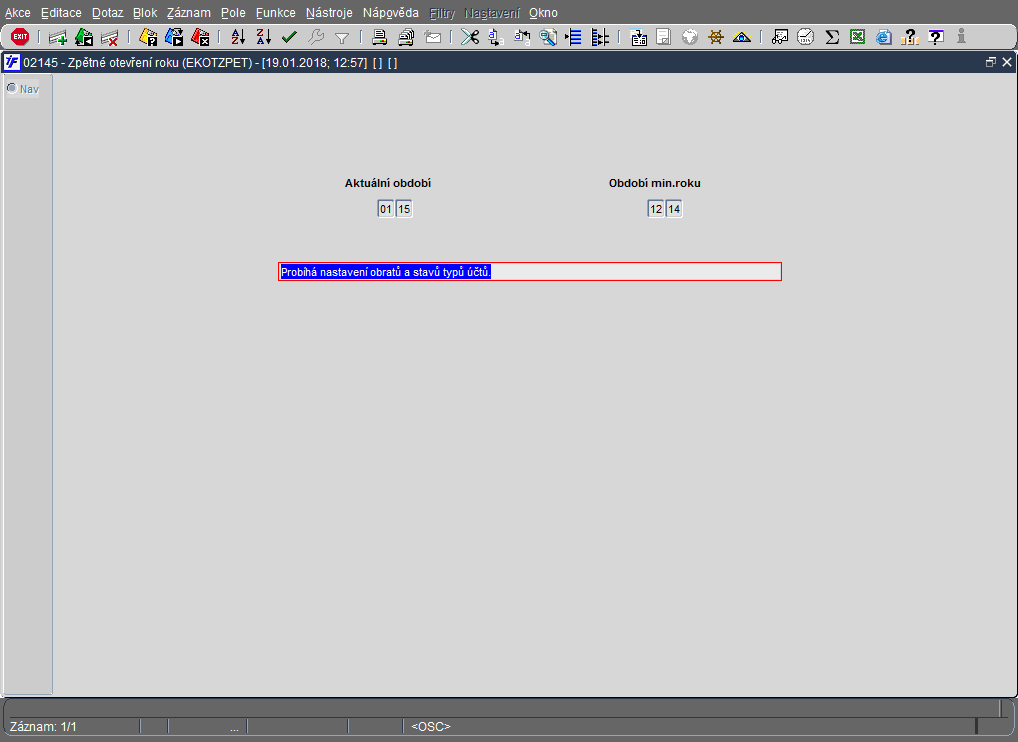Click the cancel query icon with X

click(x=200, y=37)
